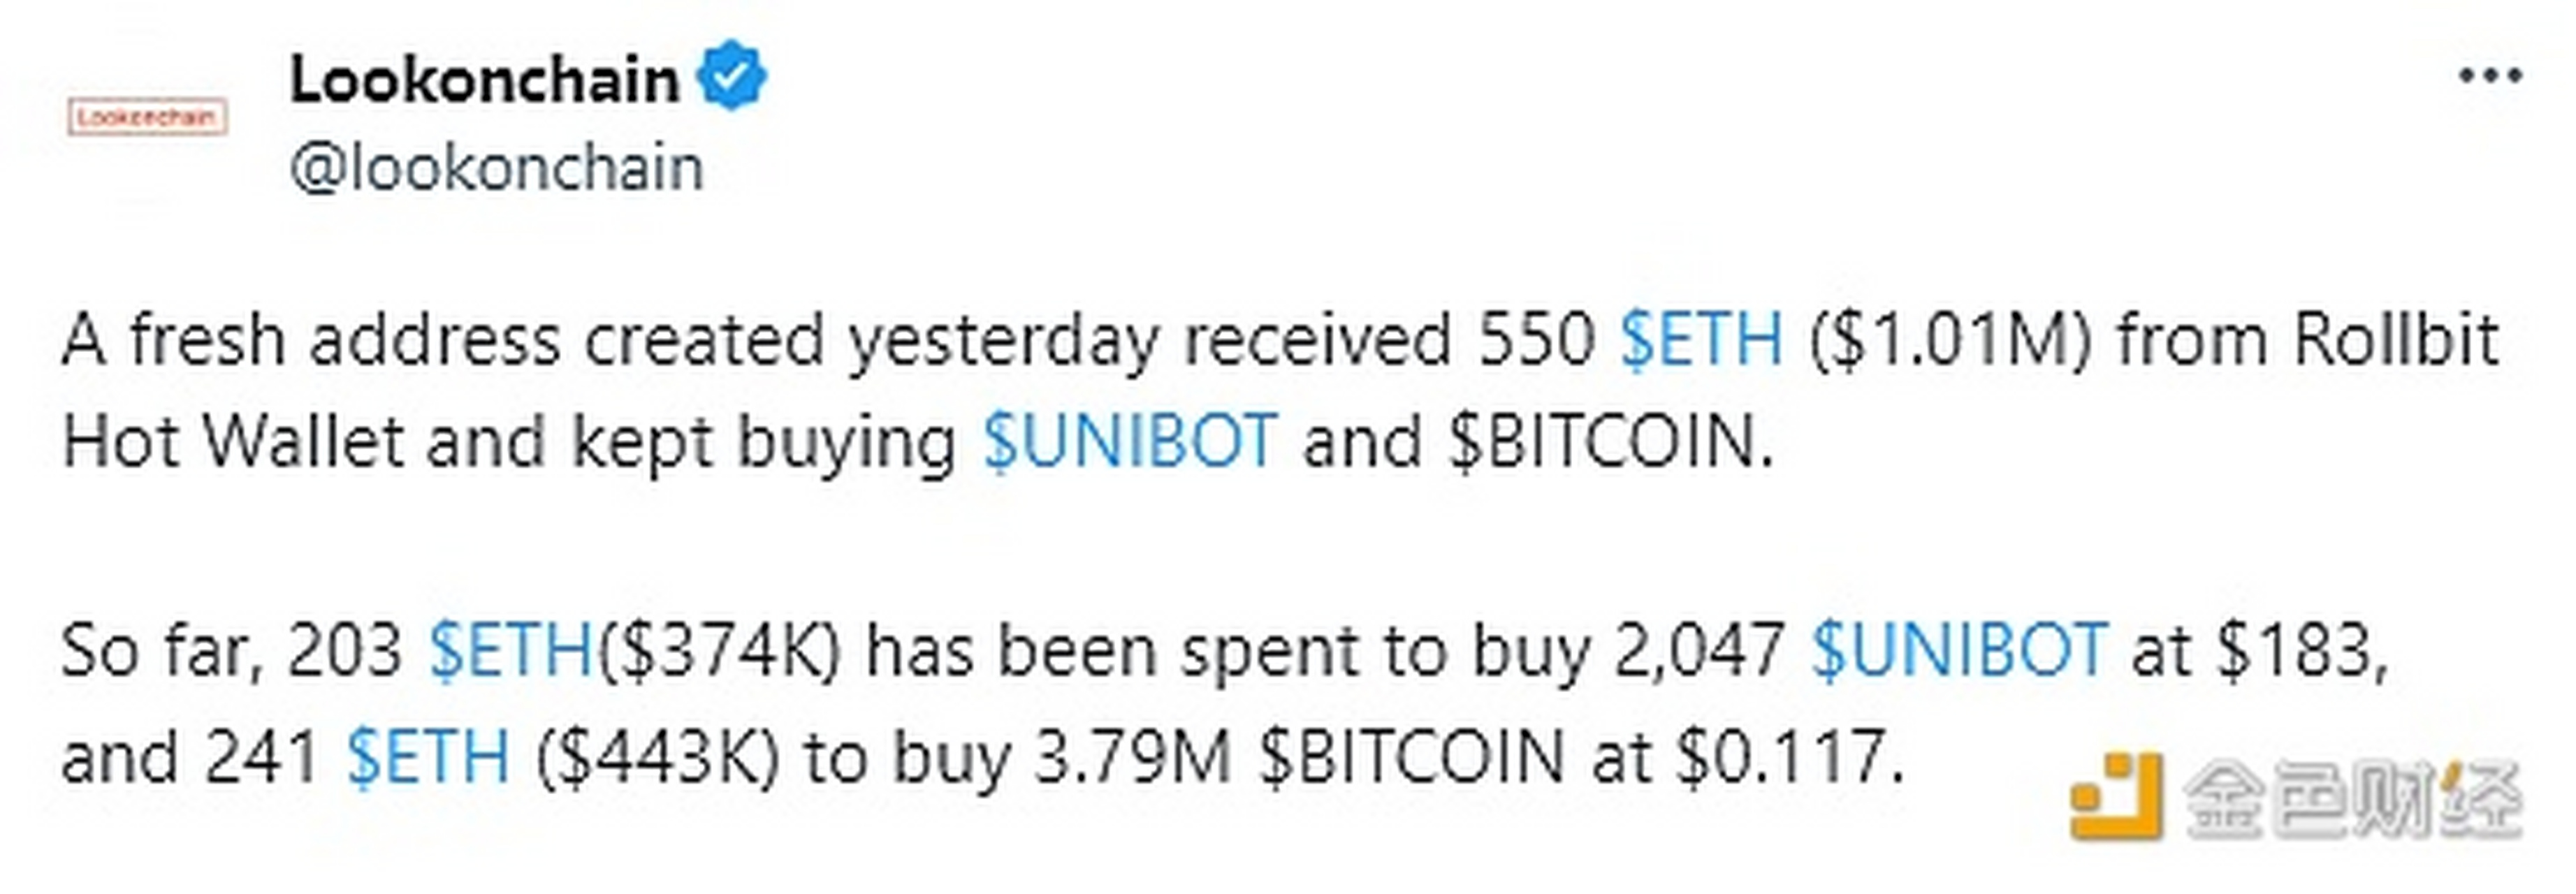
Task: Open the three-dot more options menu
Action: tap(2490, 76)
